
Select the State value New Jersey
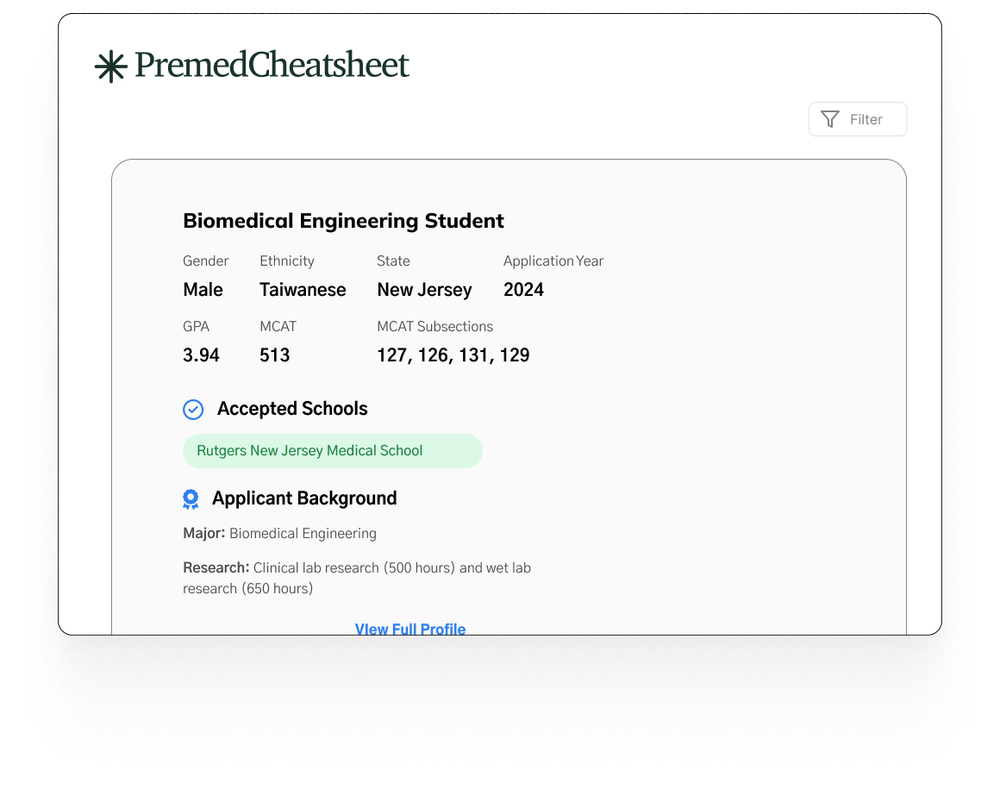pos(424,290)
